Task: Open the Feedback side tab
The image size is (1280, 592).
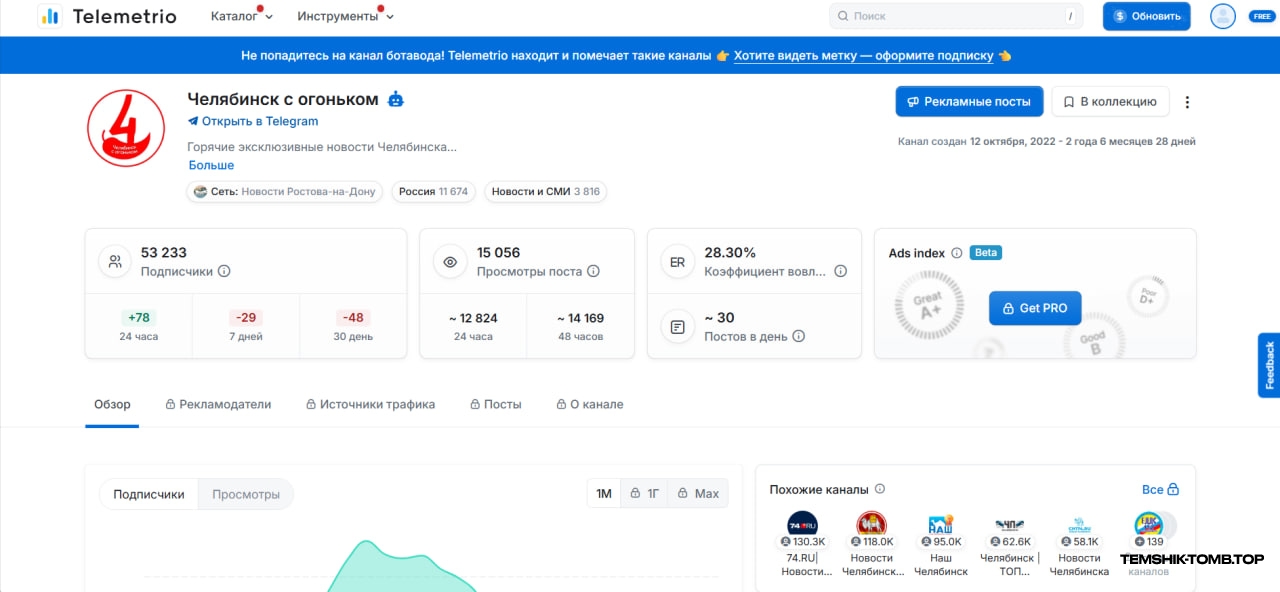Action: tap(1269, 365)
